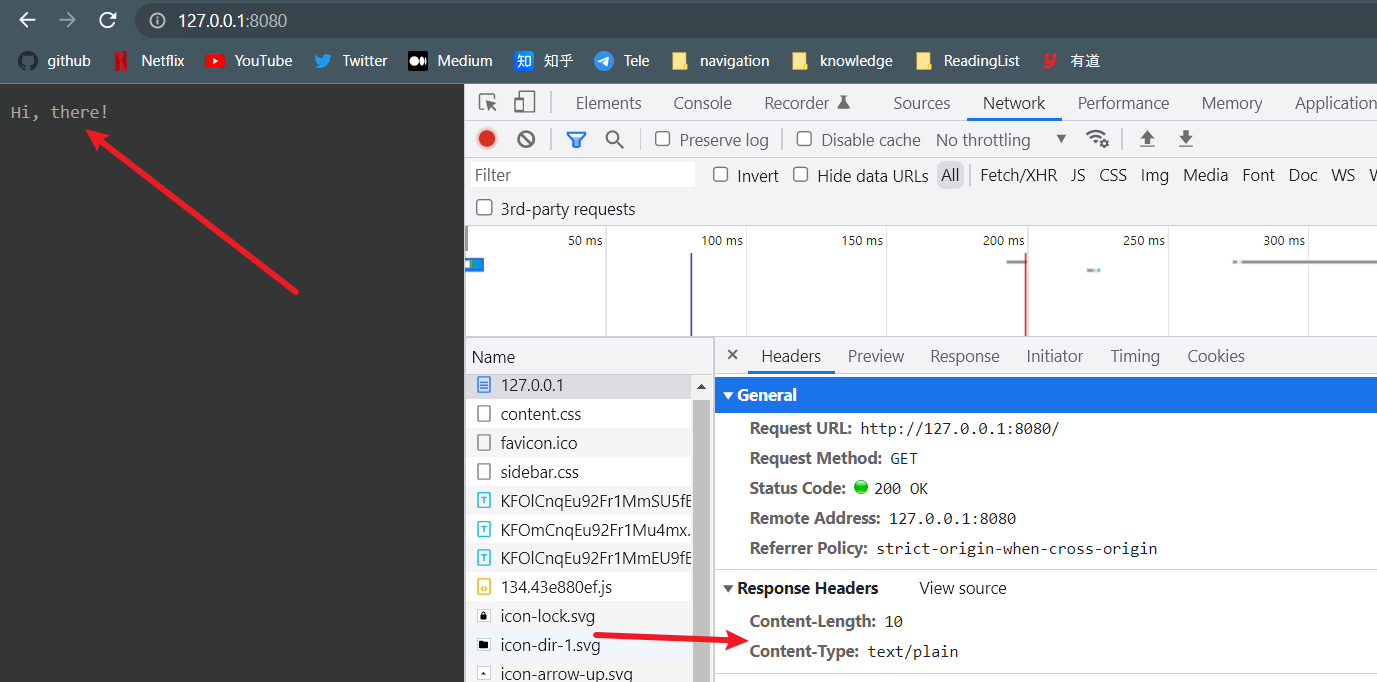Open the navigation bookmark folder
Screen dimensions: 1377x682
[721, 61]
